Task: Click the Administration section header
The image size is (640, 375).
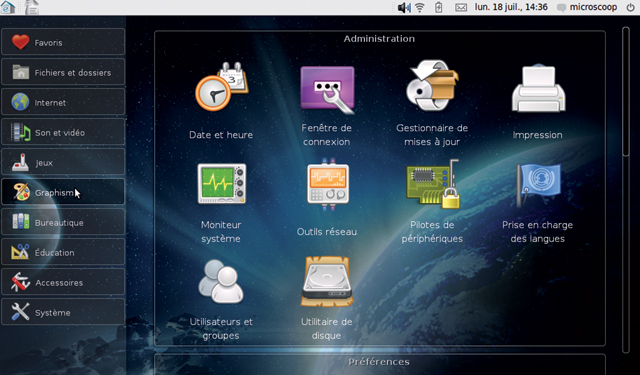Action: coord(379,39)
